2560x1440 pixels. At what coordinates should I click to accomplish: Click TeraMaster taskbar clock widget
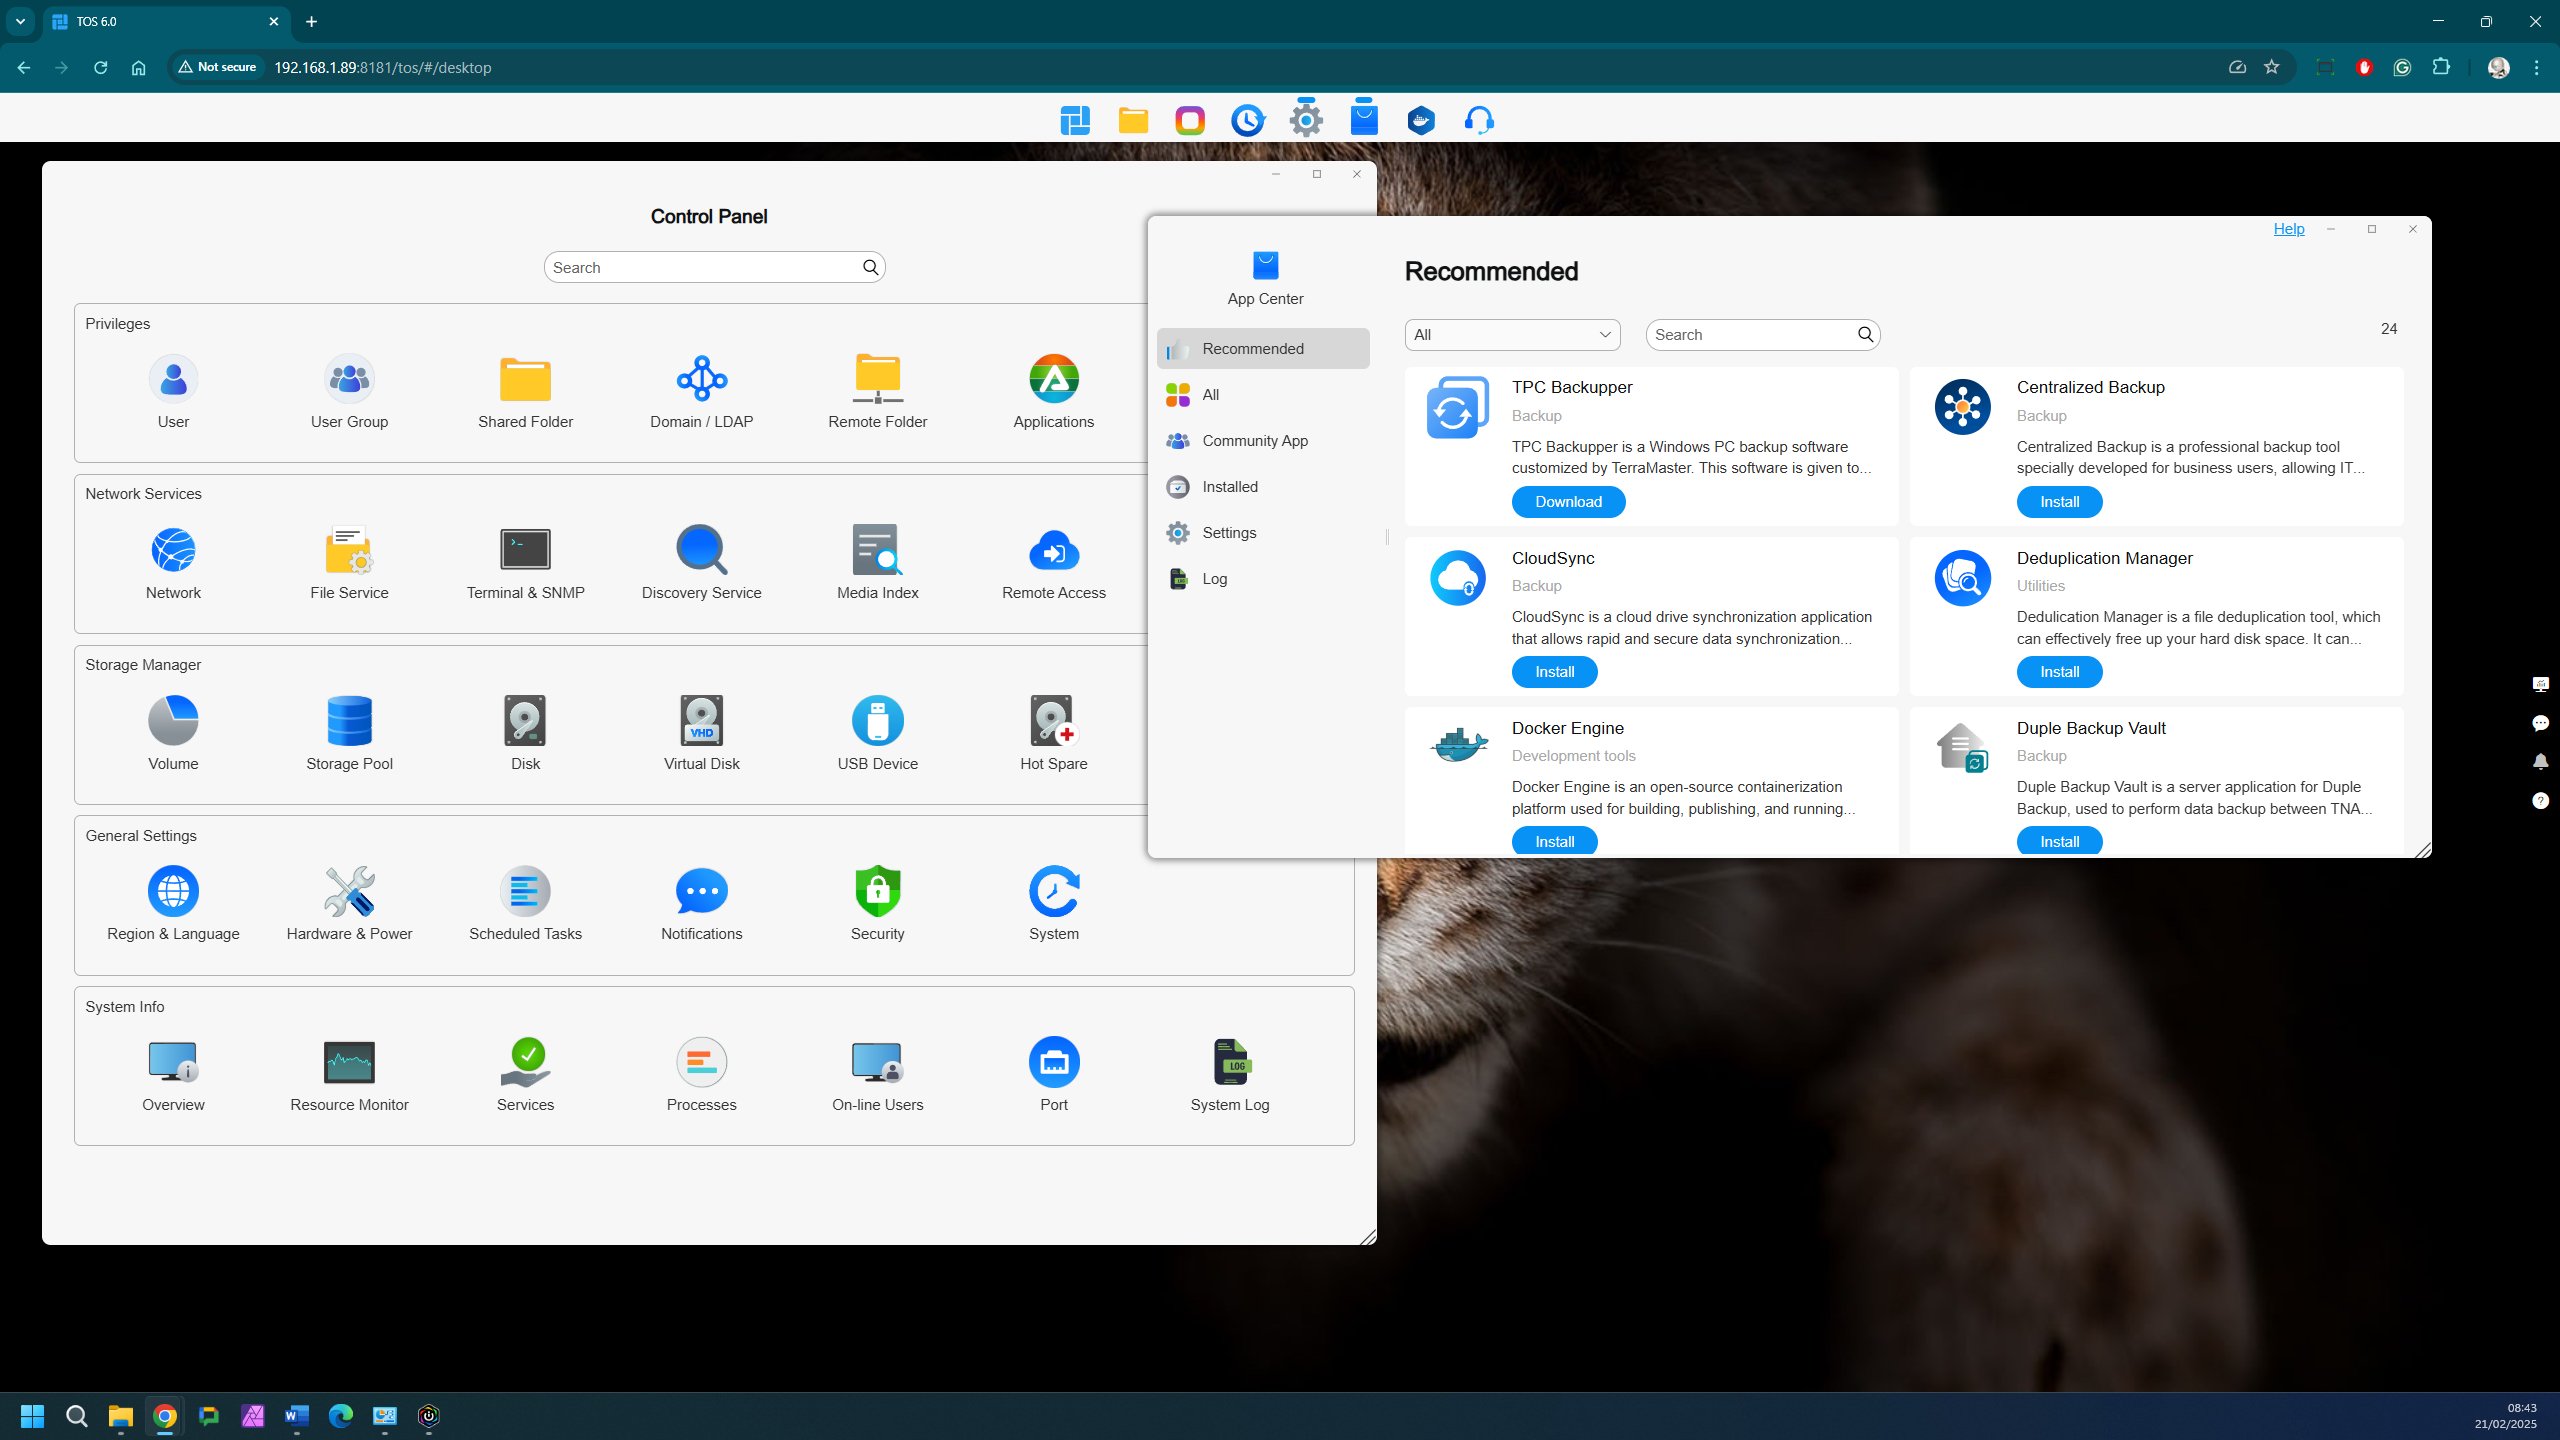[1248, 118]
